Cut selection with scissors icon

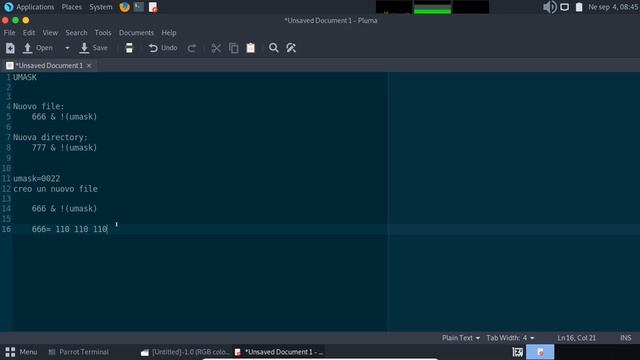point(216,48)
